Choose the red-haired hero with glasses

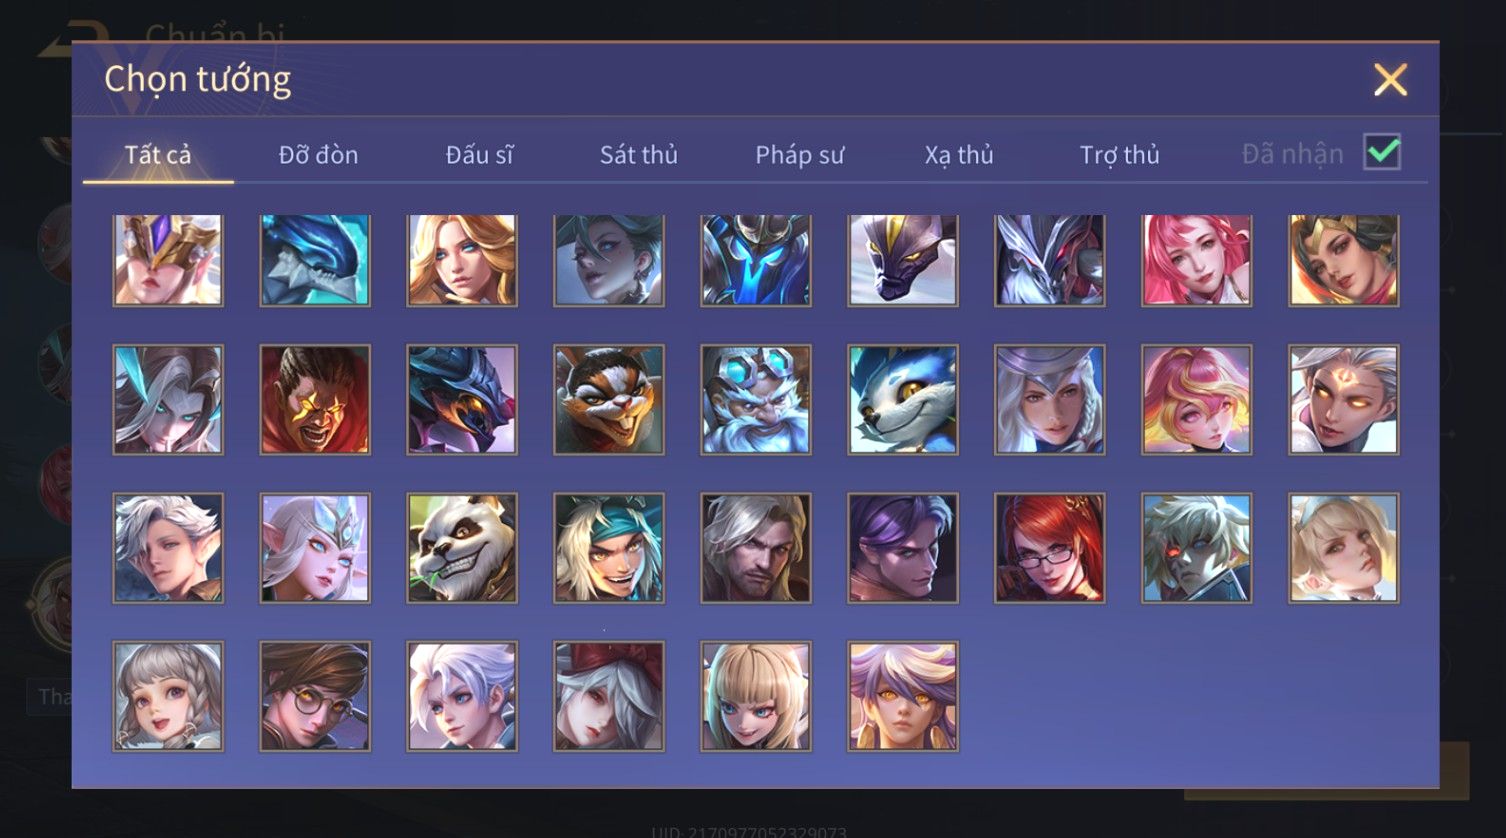point(1050,548)
